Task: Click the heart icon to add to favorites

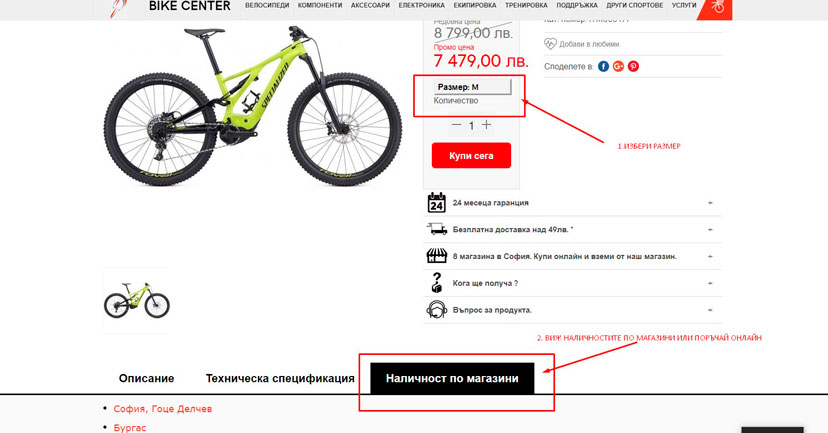Action: click(550, 44)
